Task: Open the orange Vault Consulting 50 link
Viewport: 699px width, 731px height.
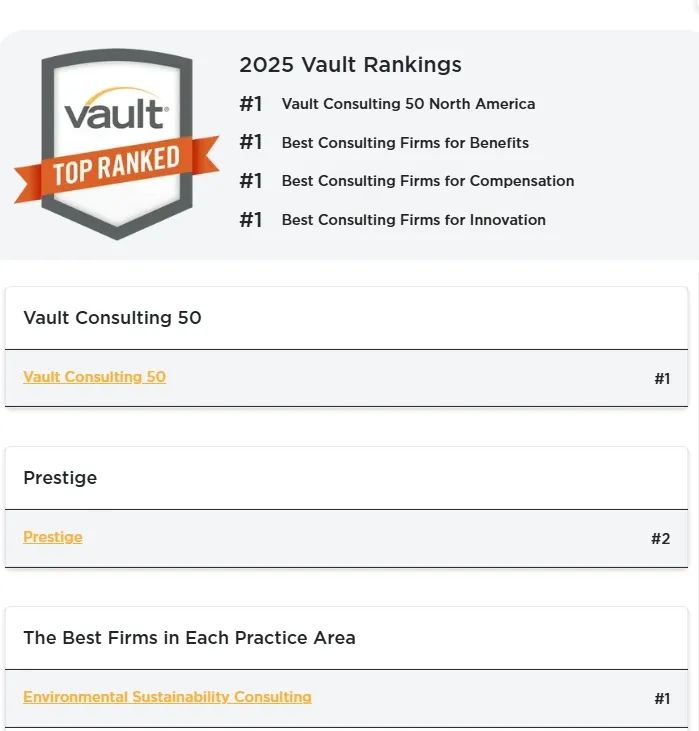Action: 95,377
